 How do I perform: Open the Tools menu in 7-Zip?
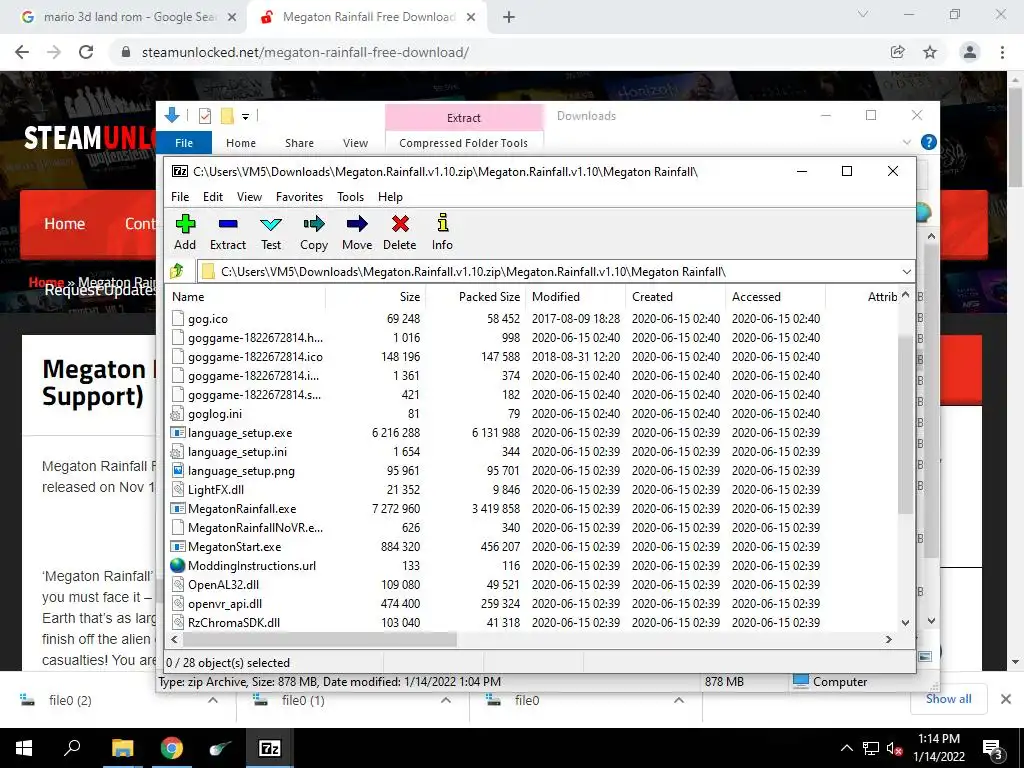350,197
